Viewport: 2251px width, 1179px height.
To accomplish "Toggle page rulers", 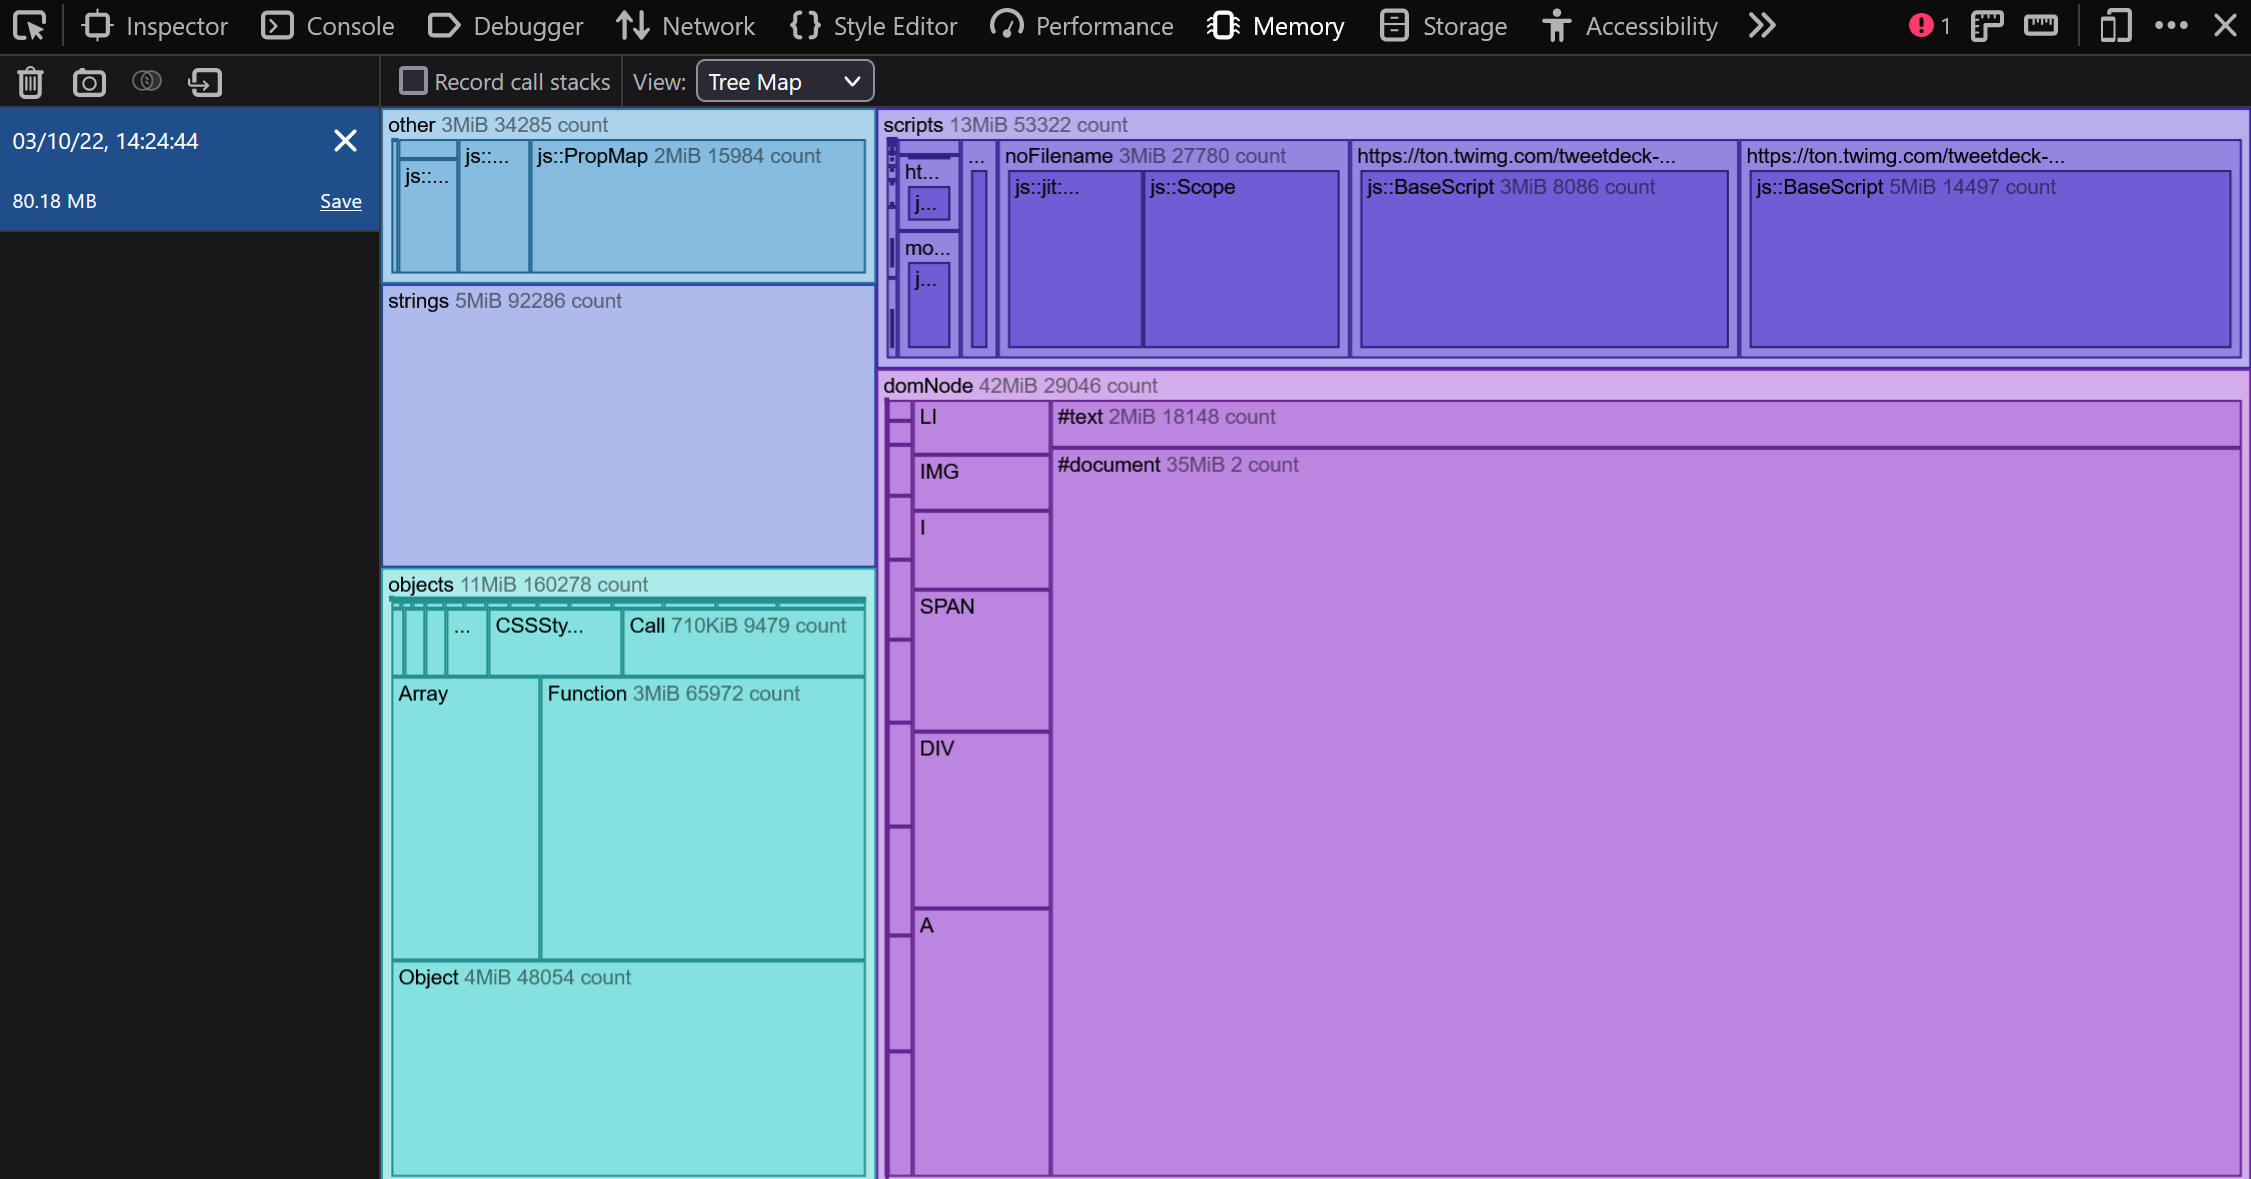I will [x=1987, y=25].
